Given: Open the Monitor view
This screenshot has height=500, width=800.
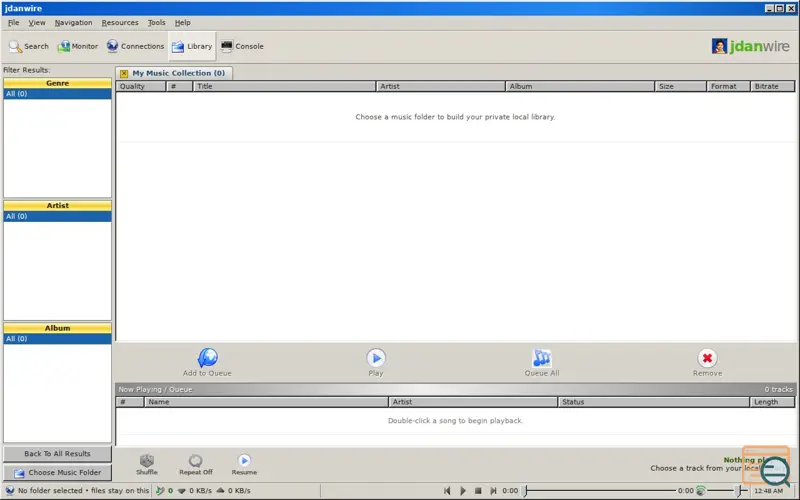Looking at the screenshot, I should (78, 46).
